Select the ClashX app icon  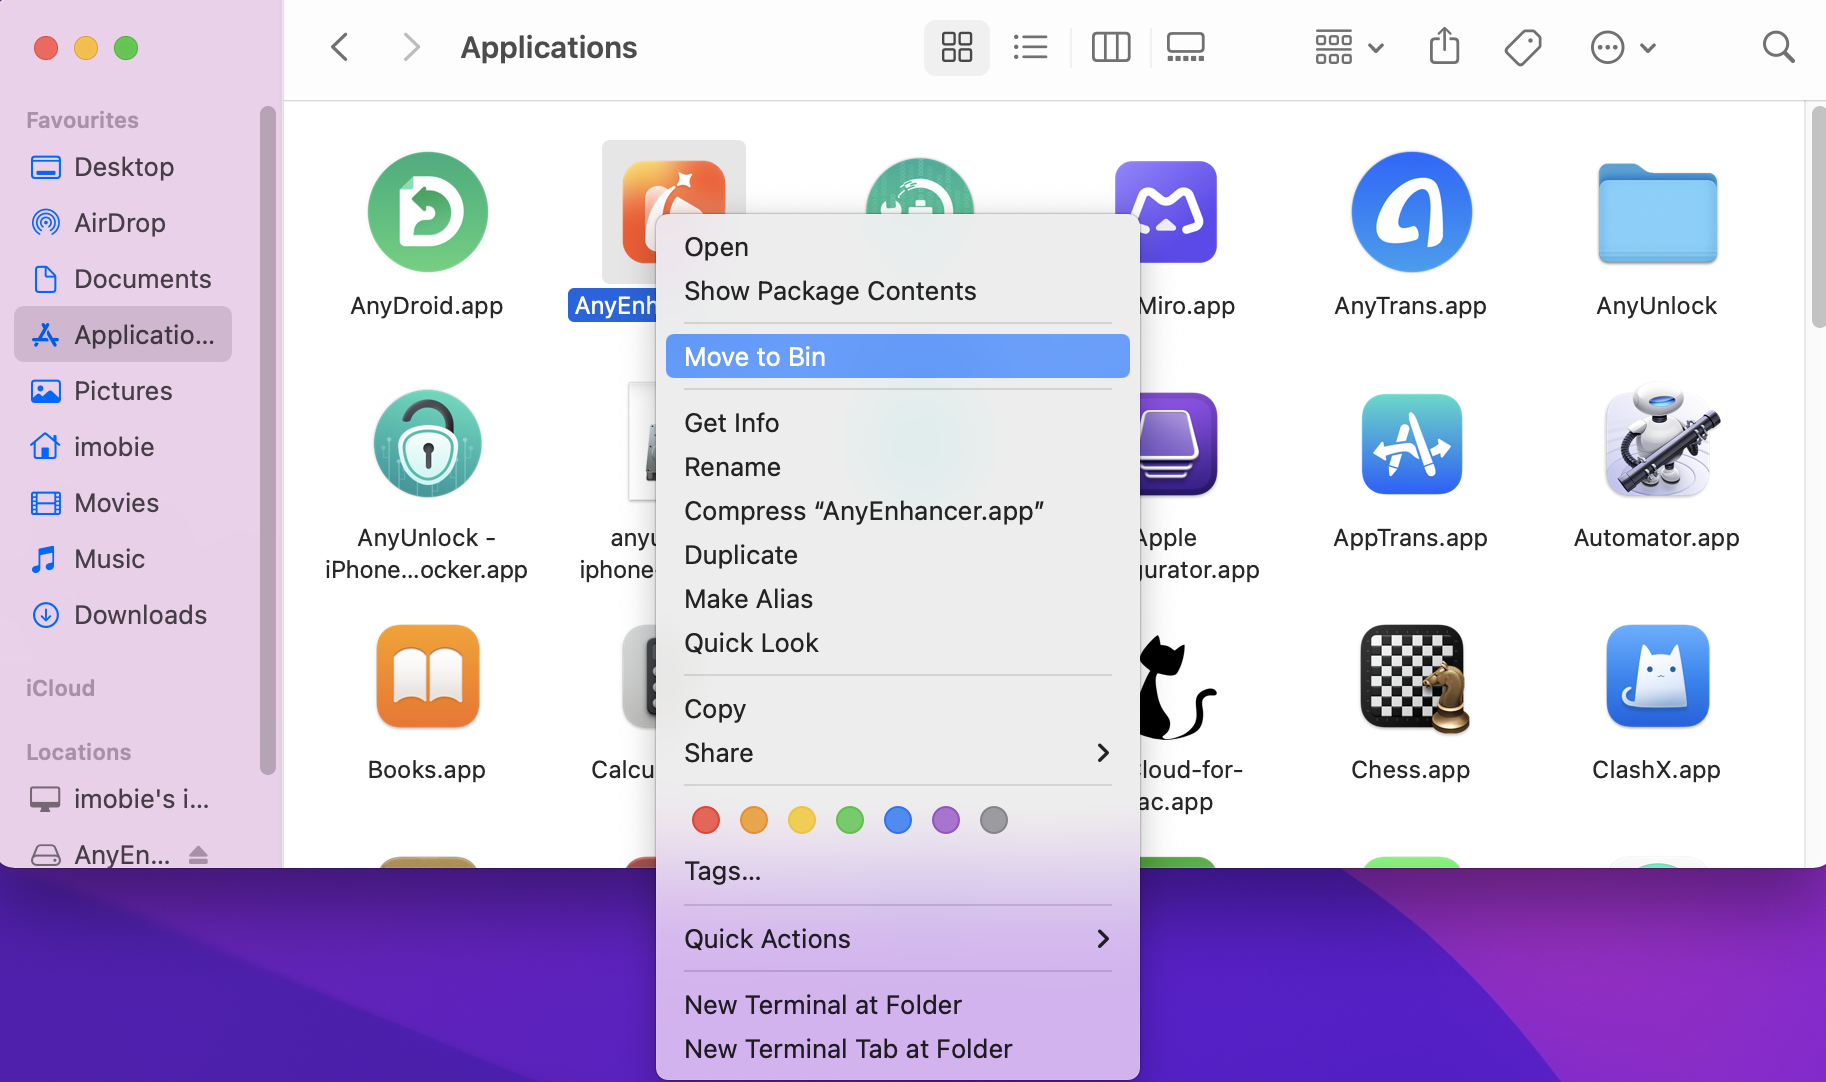click(x=1657, y=675)
